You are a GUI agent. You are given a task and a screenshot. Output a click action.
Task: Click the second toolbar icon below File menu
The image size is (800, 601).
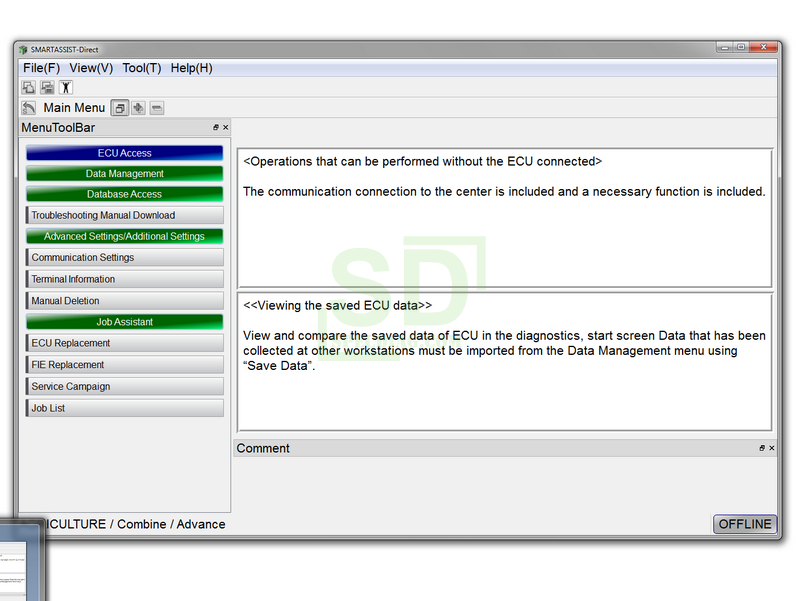click(x=47, y=88)
